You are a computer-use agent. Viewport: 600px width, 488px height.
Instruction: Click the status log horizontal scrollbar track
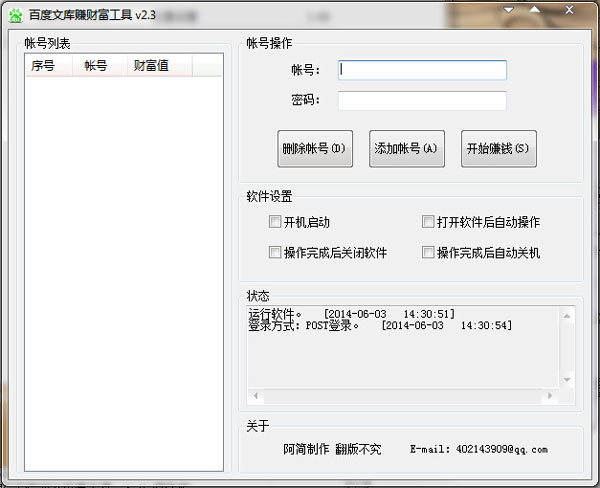400,396
